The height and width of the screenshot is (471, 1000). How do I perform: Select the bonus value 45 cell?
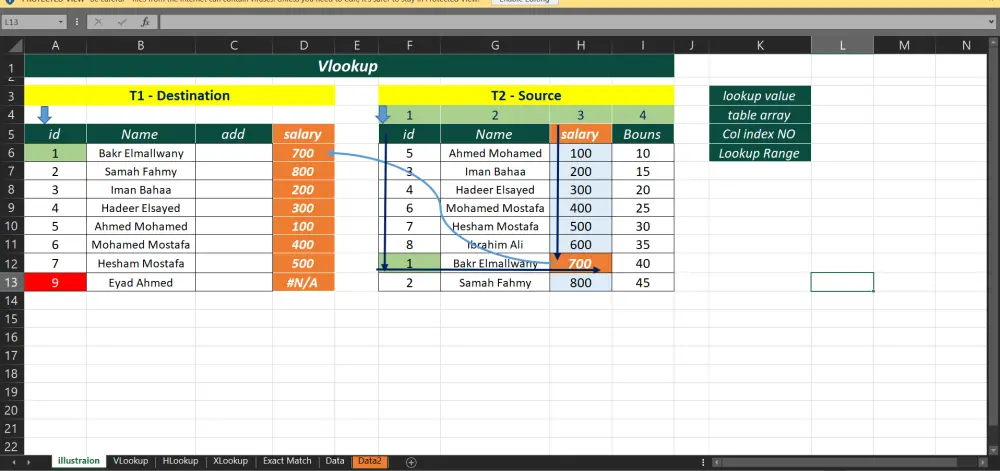[x=643, y=282]
